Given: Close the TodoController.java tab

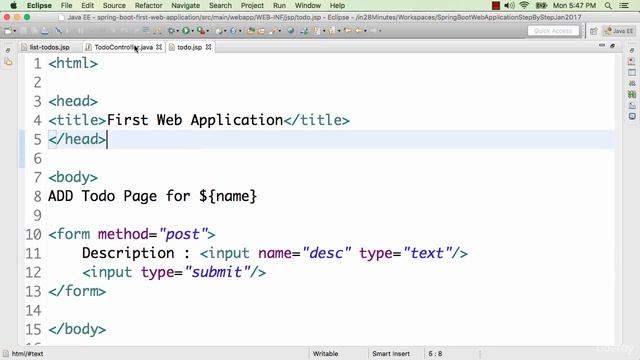Looking at the screenshot, I should click(159, 47).
